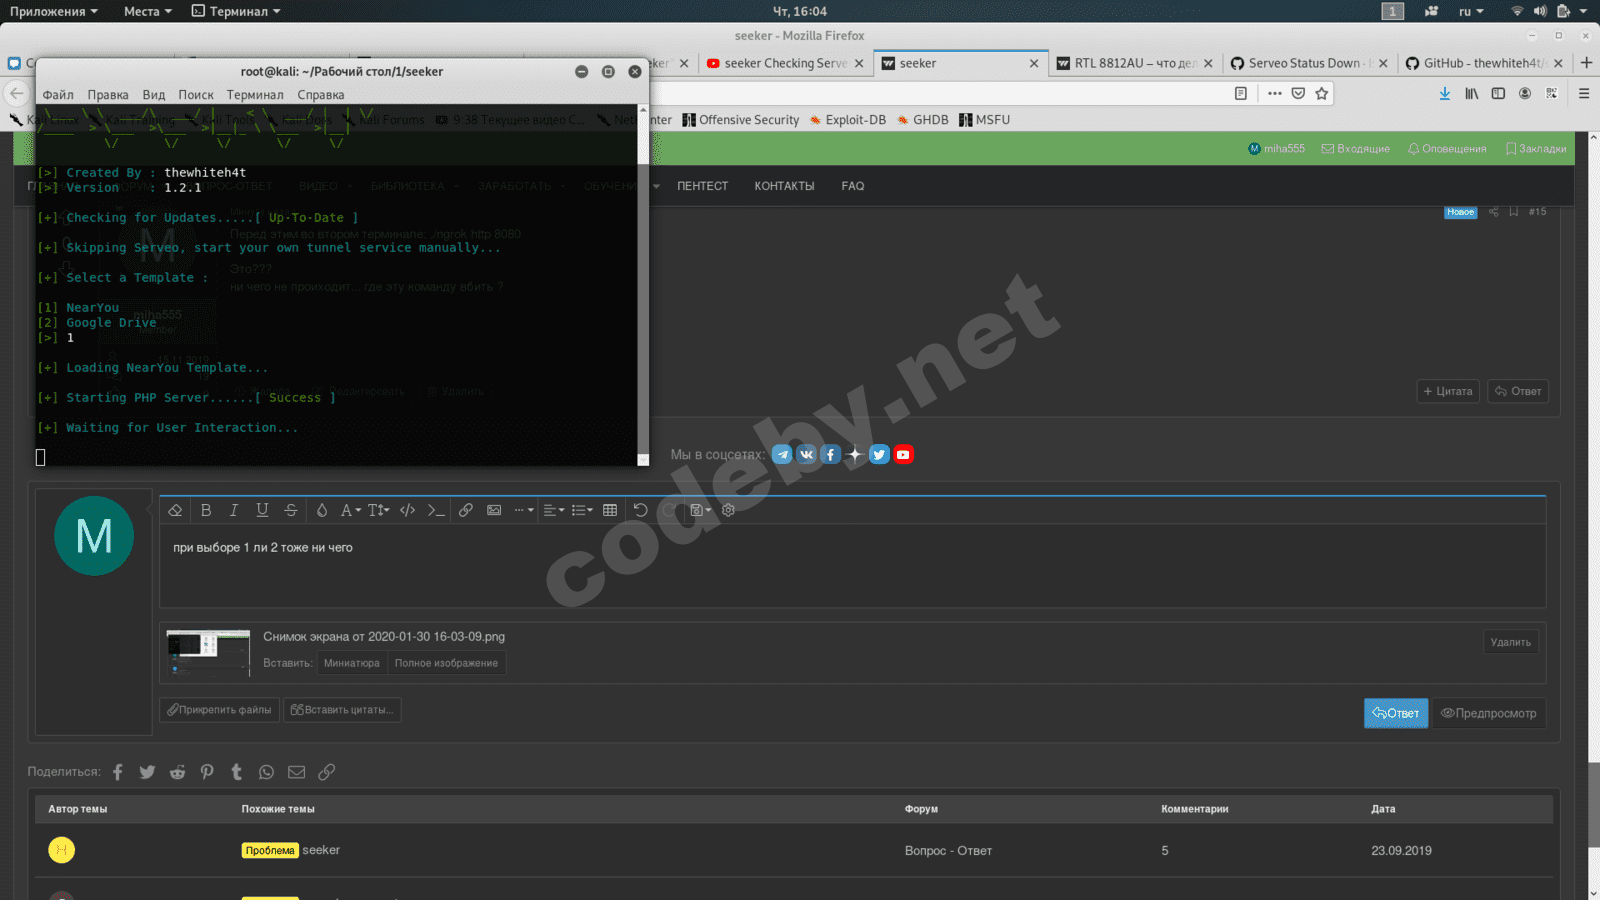The image size is (1600, 900).
Task: Toggle bold formatting in the reply editor
Action: [206, 510]
